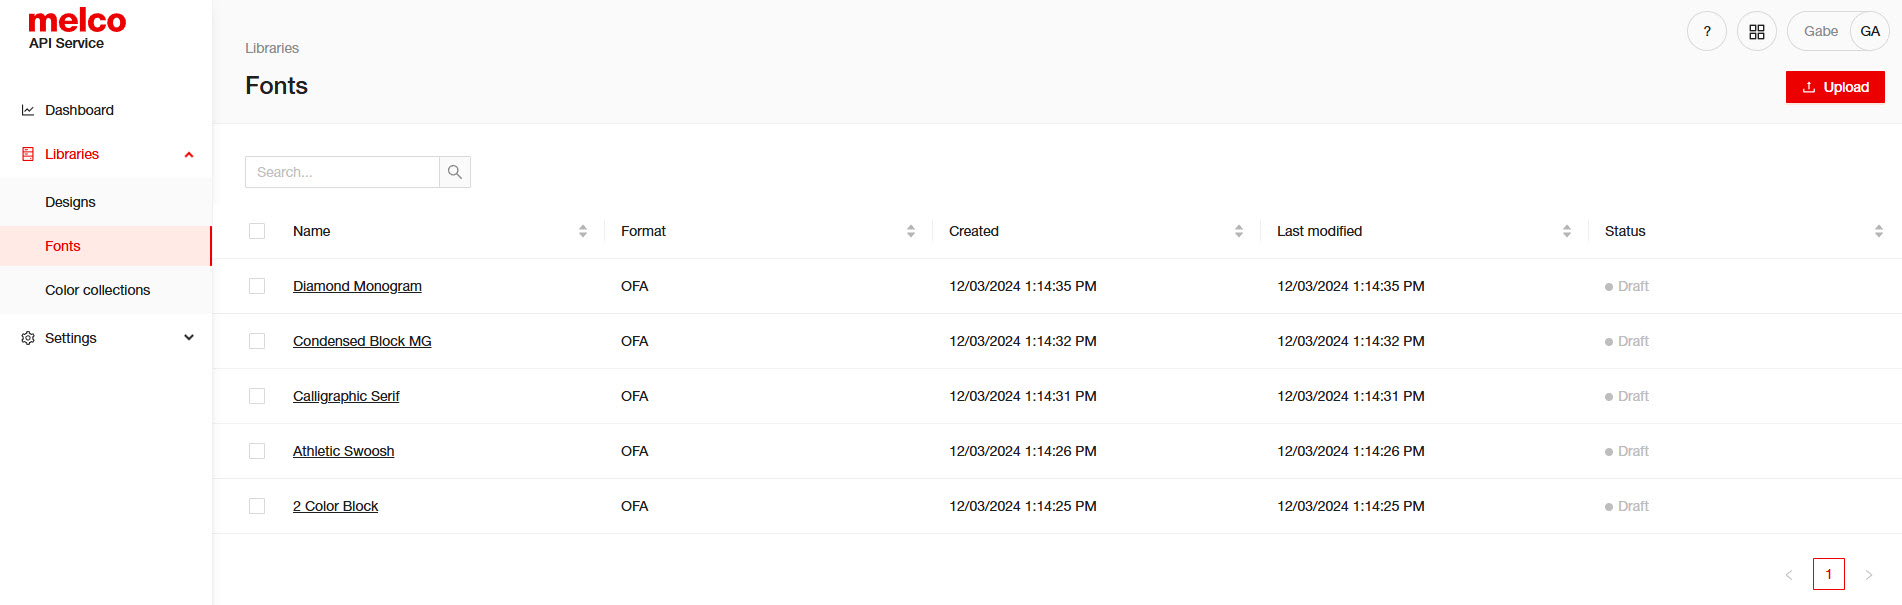Click into the Search input field
The height and width of the screenshot is (605, 1902).
pos(342,172)
